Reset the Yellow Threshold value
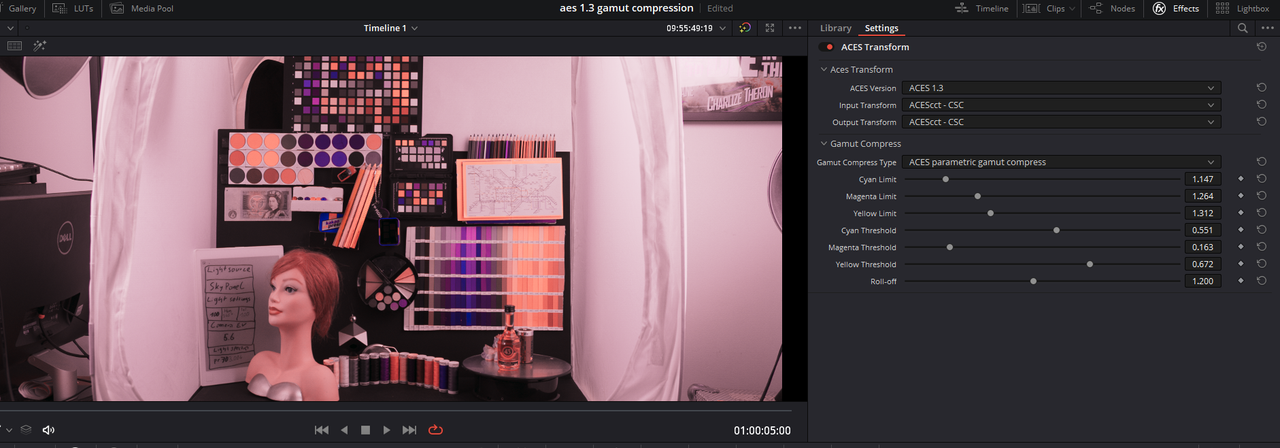 pyautogui.click(x=1262, y=264)
